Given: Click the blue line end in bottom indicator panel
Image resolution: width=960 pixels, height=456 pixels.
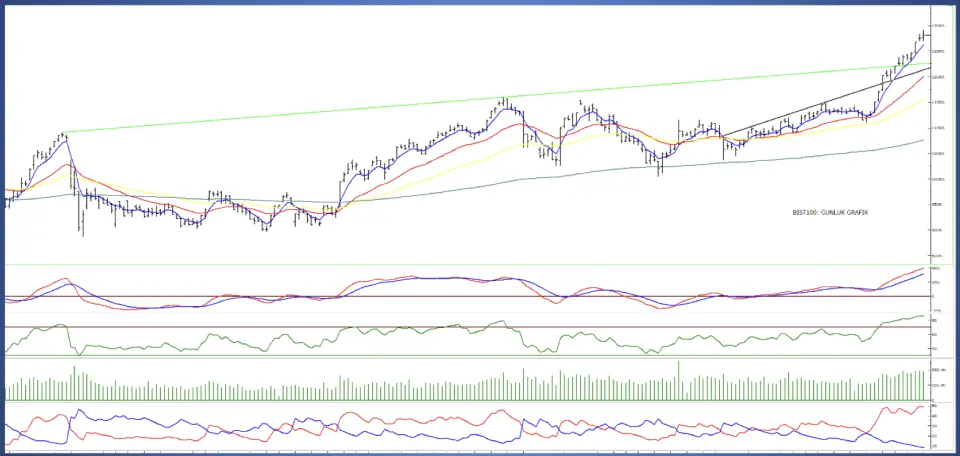Looking at the screenshot, I should tap(920, 446).
